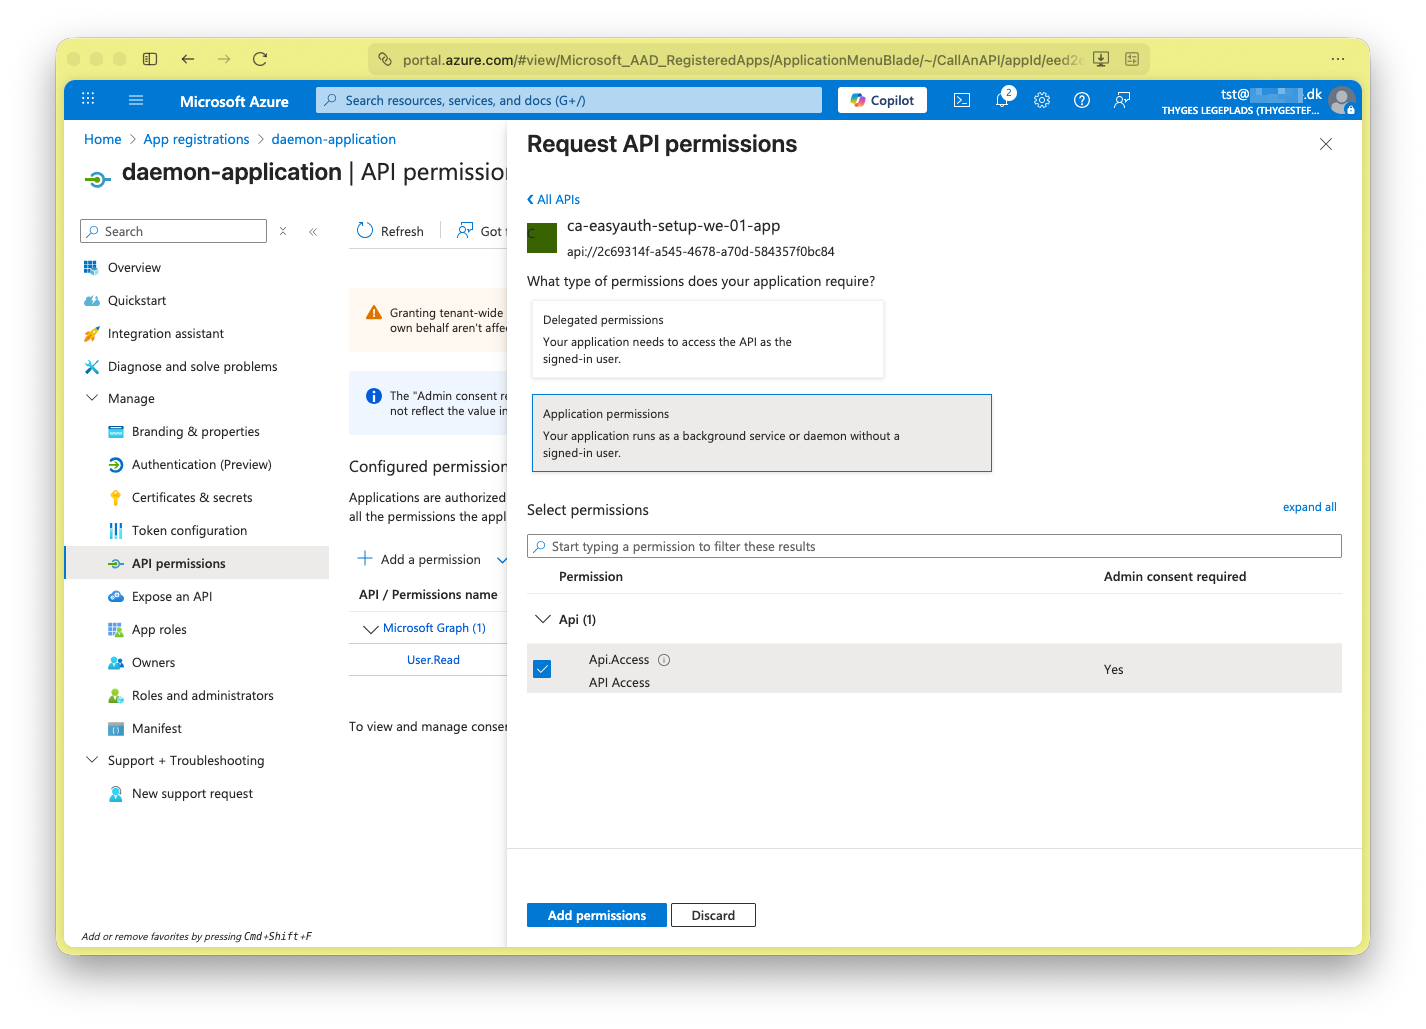Viewport: 1426px width, 1029px height.
Task: Go to Home breadcrumb
Action: click(x=103, y=139)
